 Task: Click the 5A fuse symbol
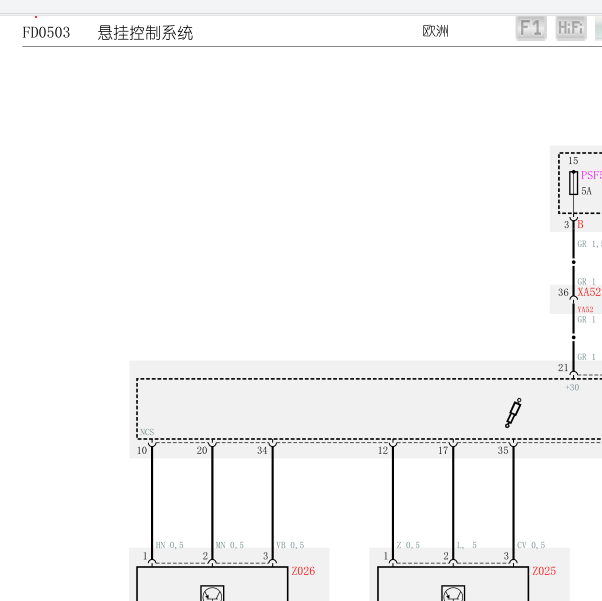pyautogui.click(x=573, y=183)
